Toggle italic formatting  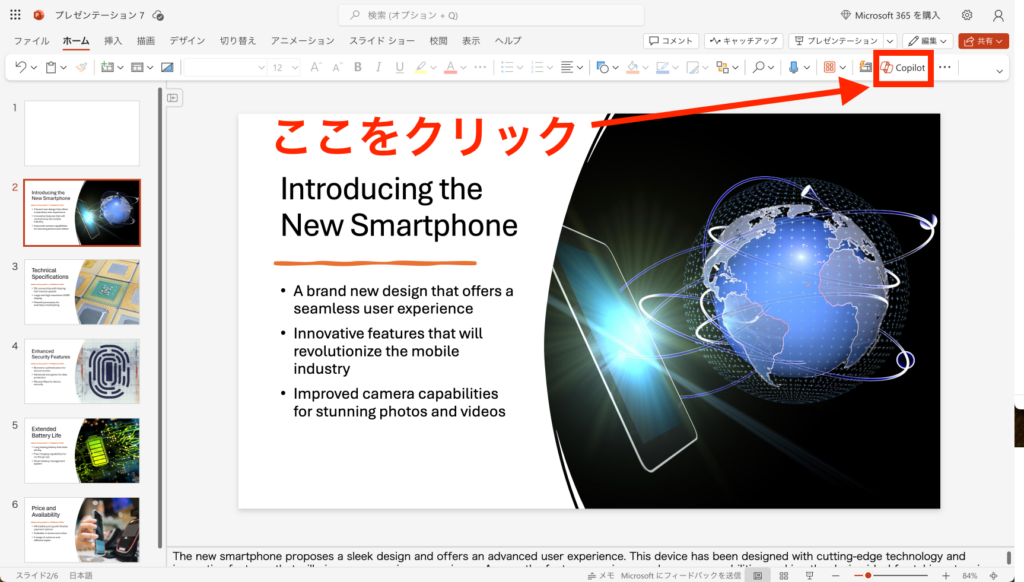378,68
